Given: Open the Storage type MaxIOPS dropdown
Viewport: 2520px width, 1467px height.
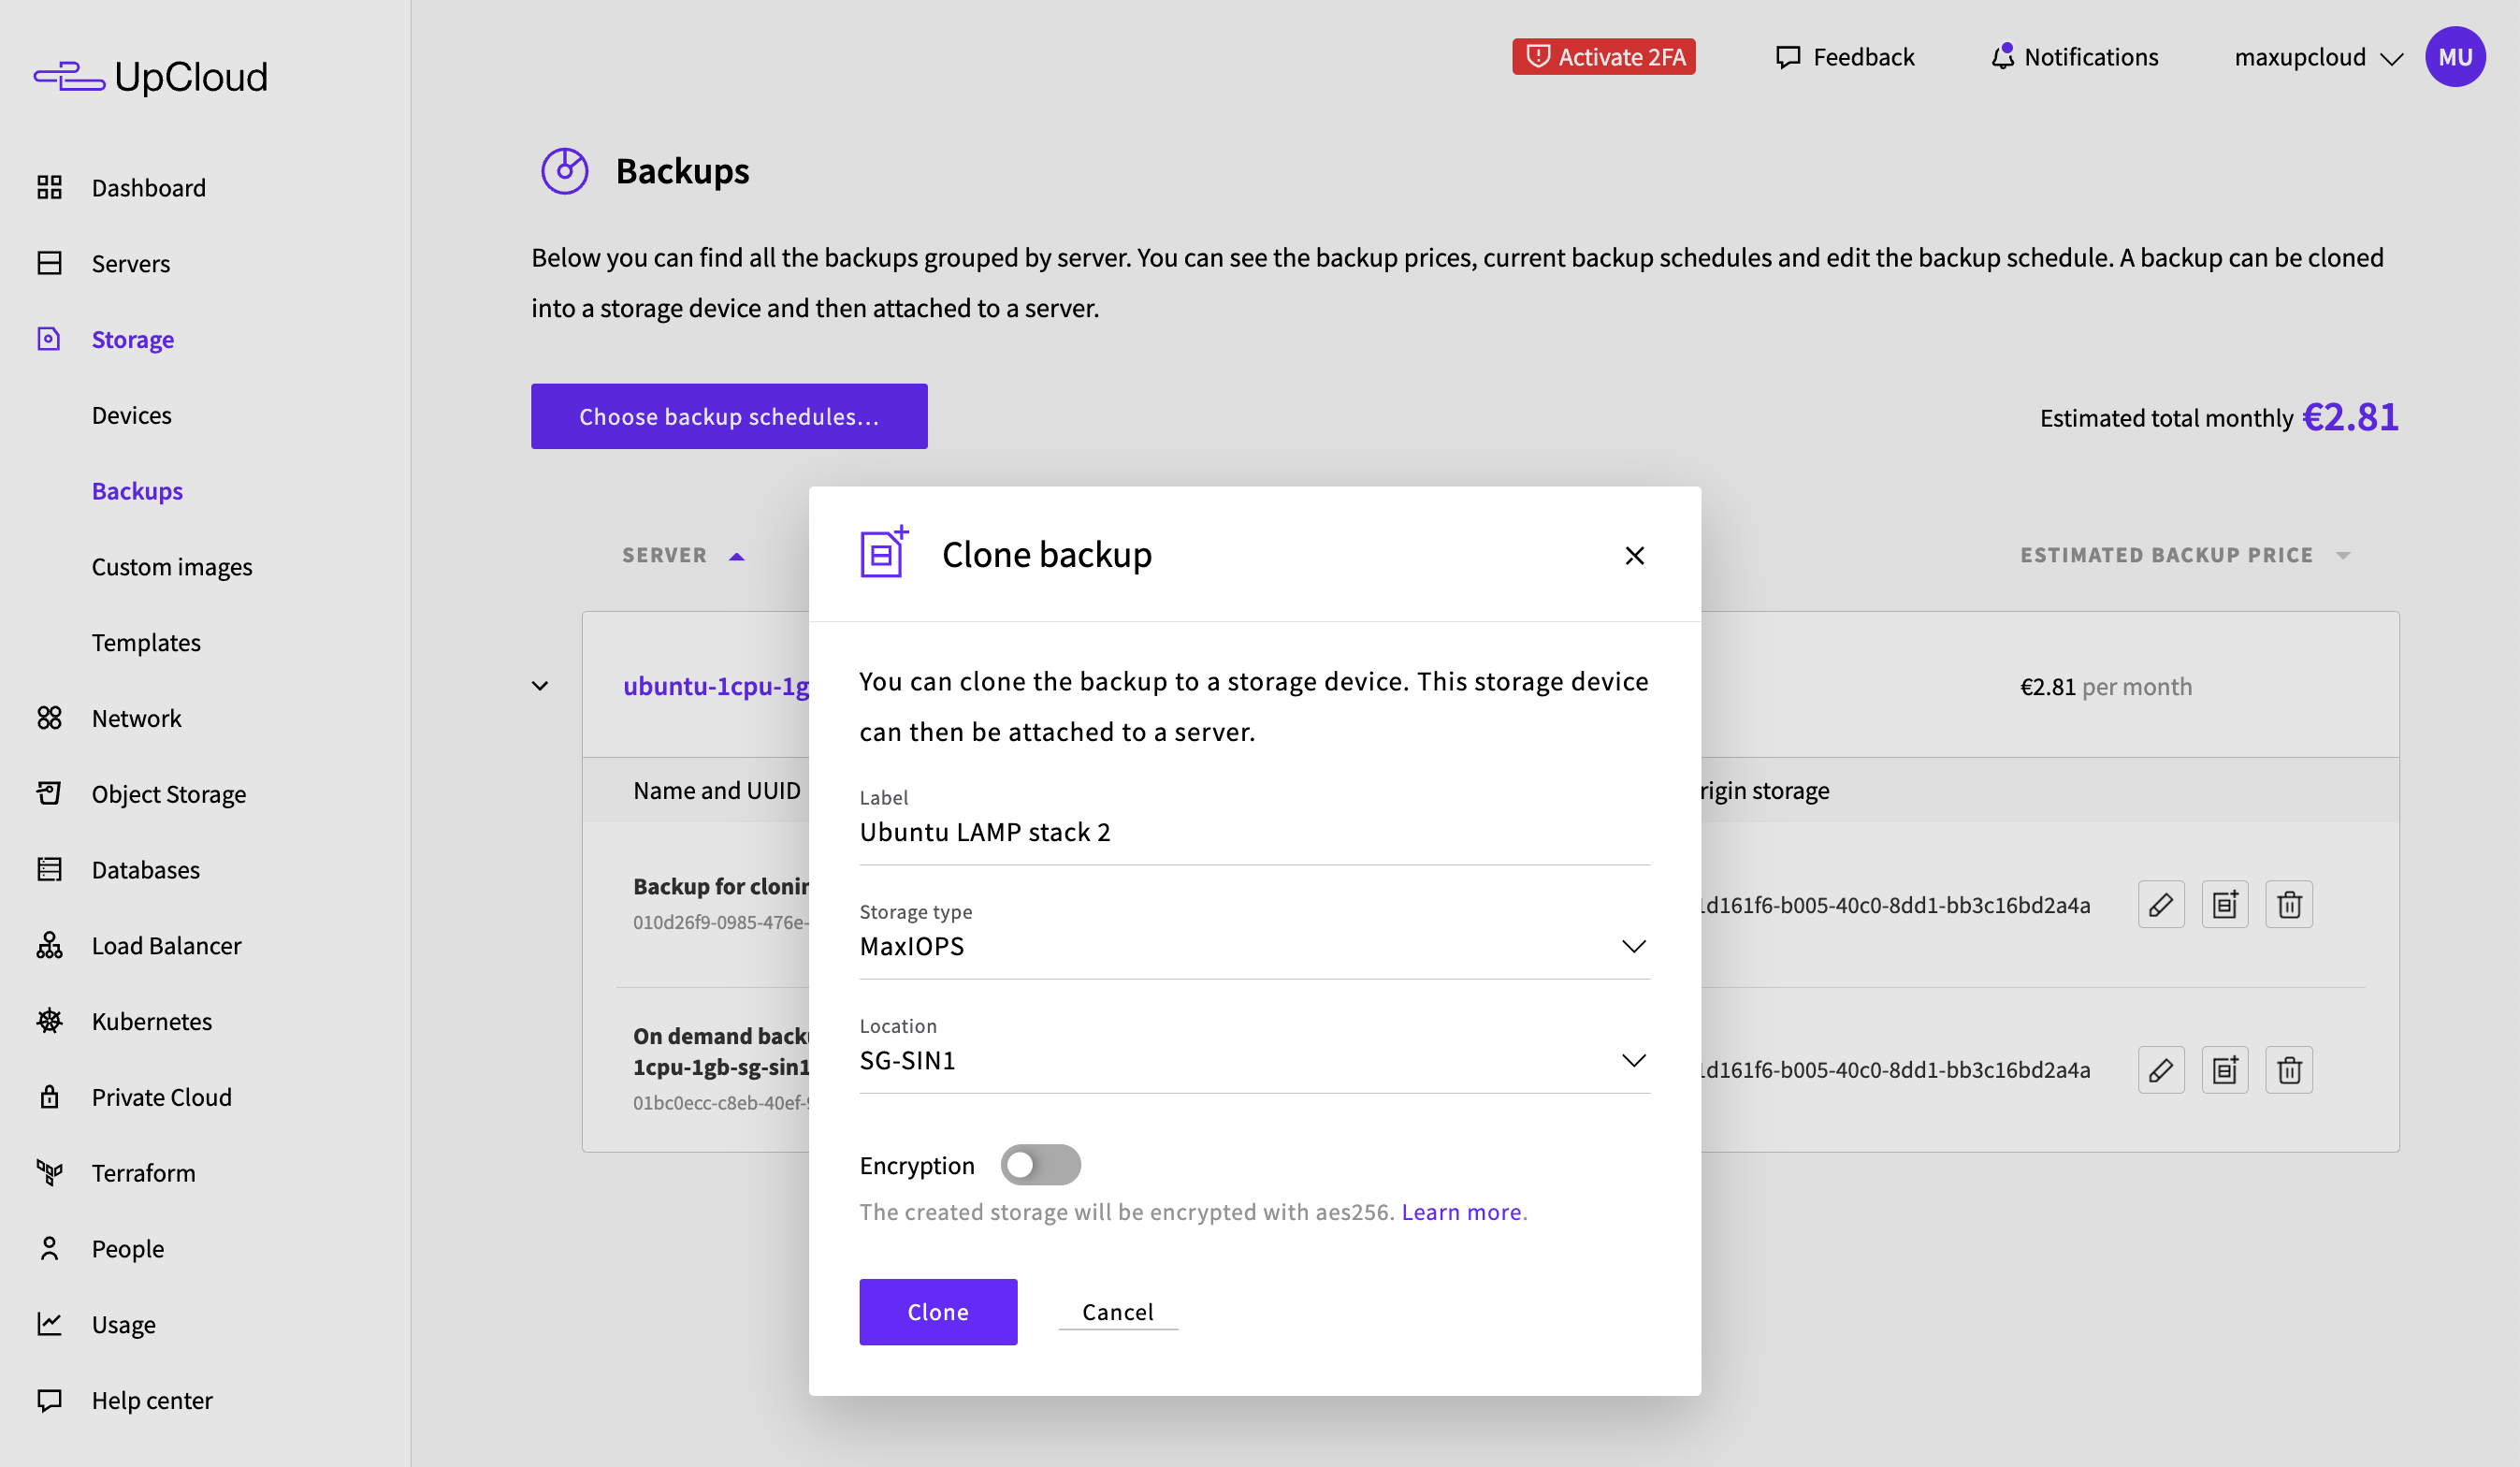Looking at the screenshot, I should pyautogui.click(x=1254, y=945).
